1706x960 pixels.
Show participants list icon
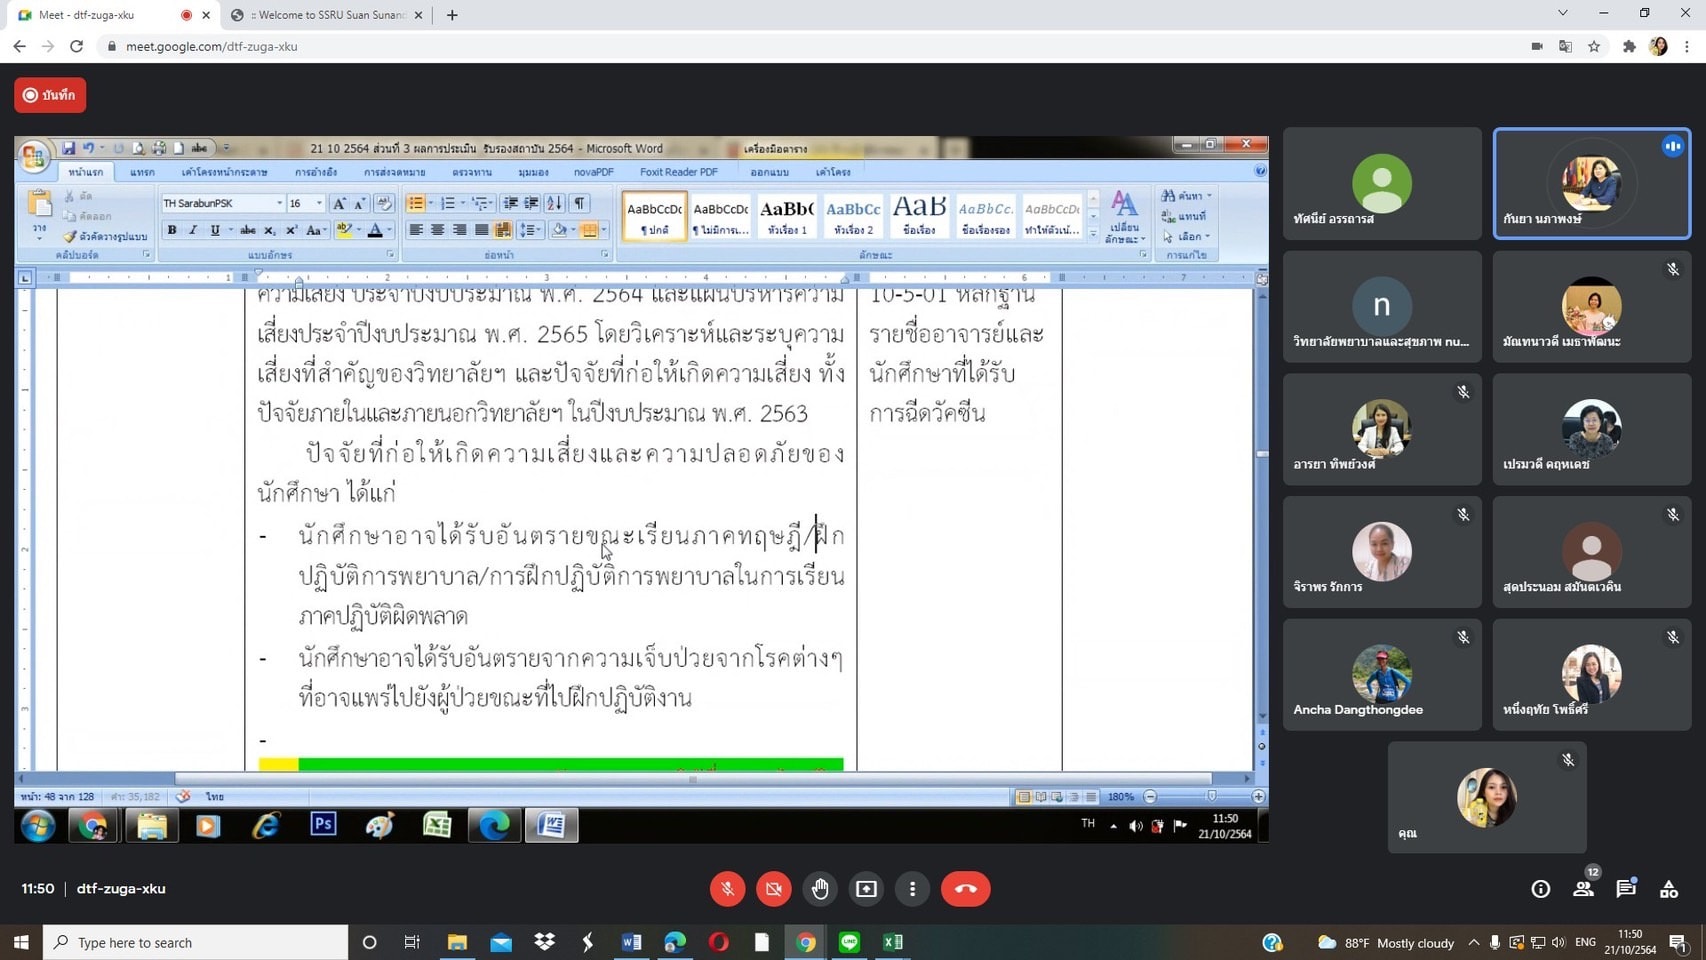1583,889
